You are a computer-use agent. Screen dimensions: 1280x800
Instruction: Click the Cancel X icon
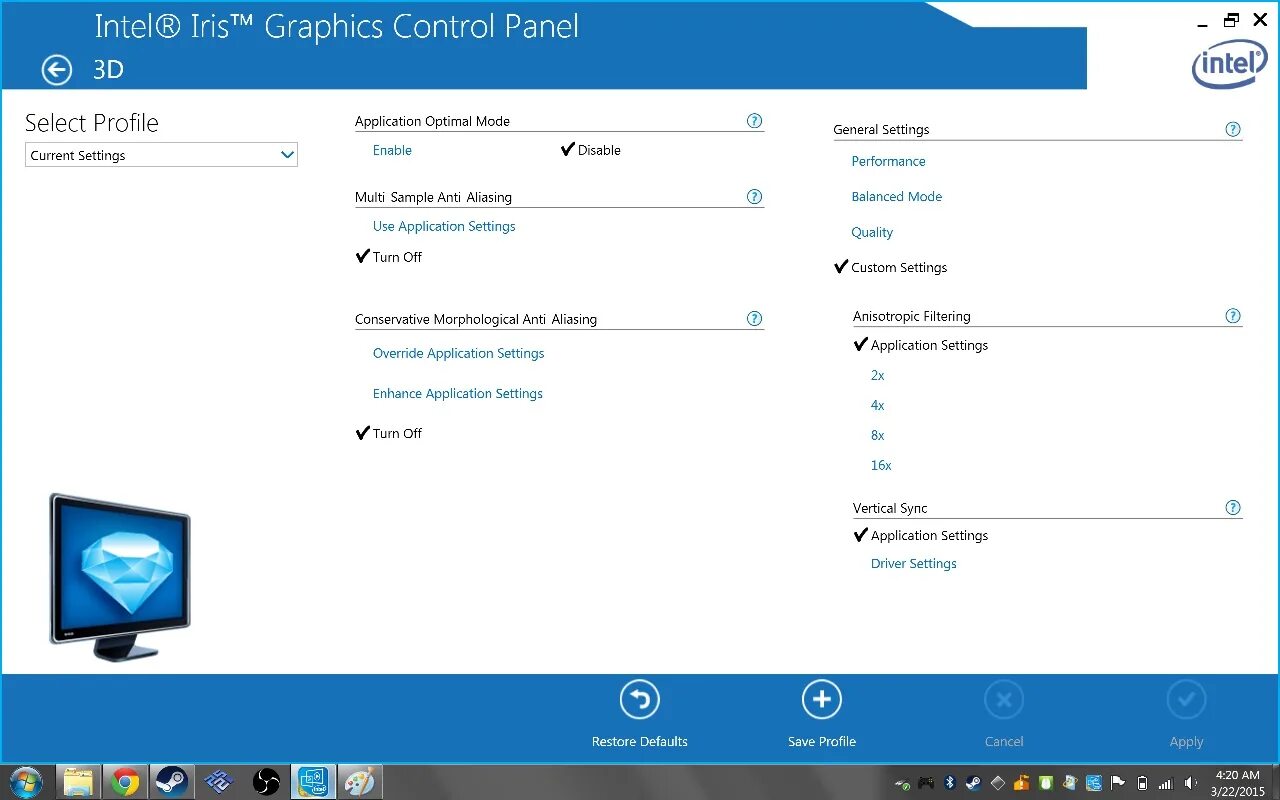(1004, 700)
